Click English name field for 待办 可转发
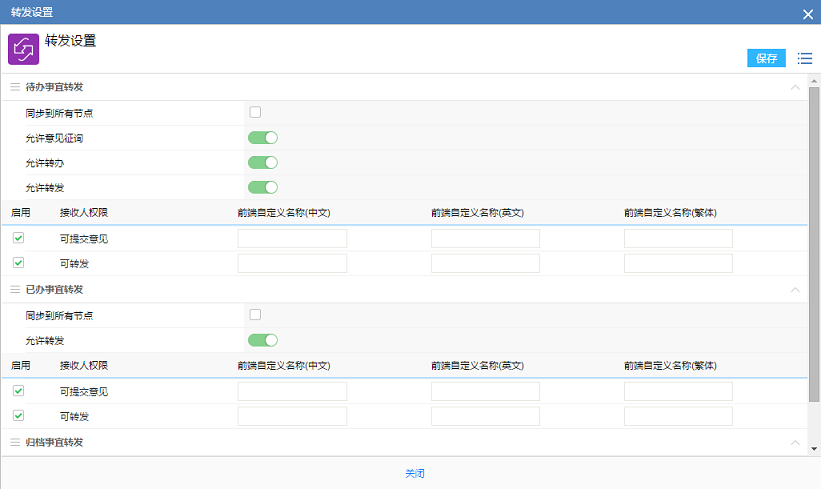This screenshot has width=821, height=489. tap(485, 263)
